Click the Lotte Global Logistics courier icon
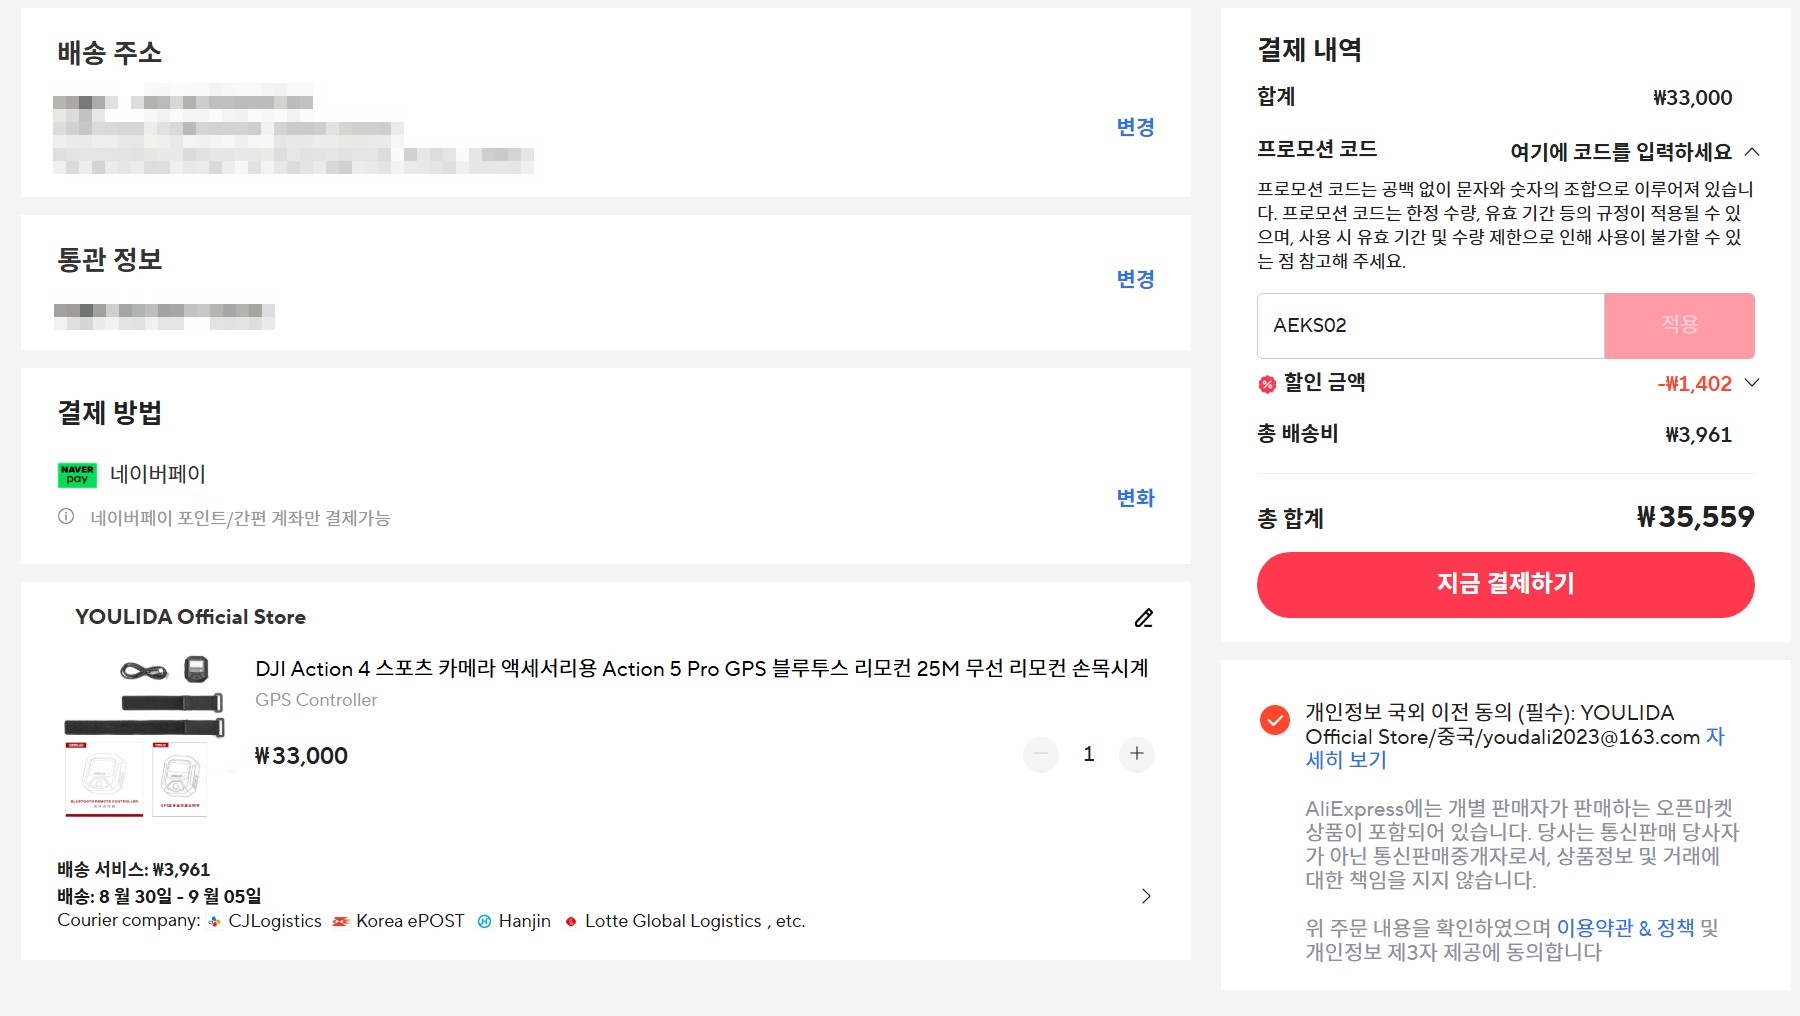The height and width of the screenshot is (1016, 1800). (x=570, y=922)
